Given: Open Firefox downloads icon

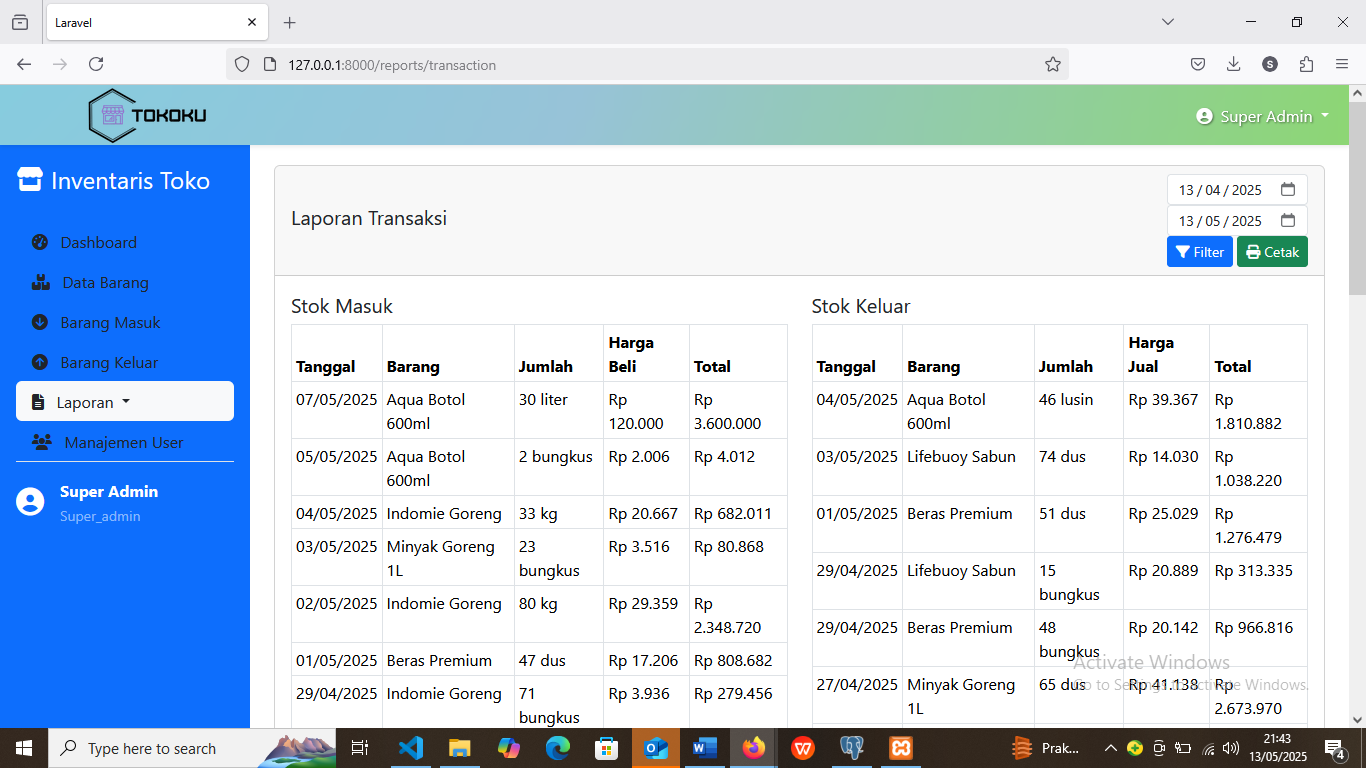Looking at the screenshot, I should pyautogui.click(x=1233, y=64).
